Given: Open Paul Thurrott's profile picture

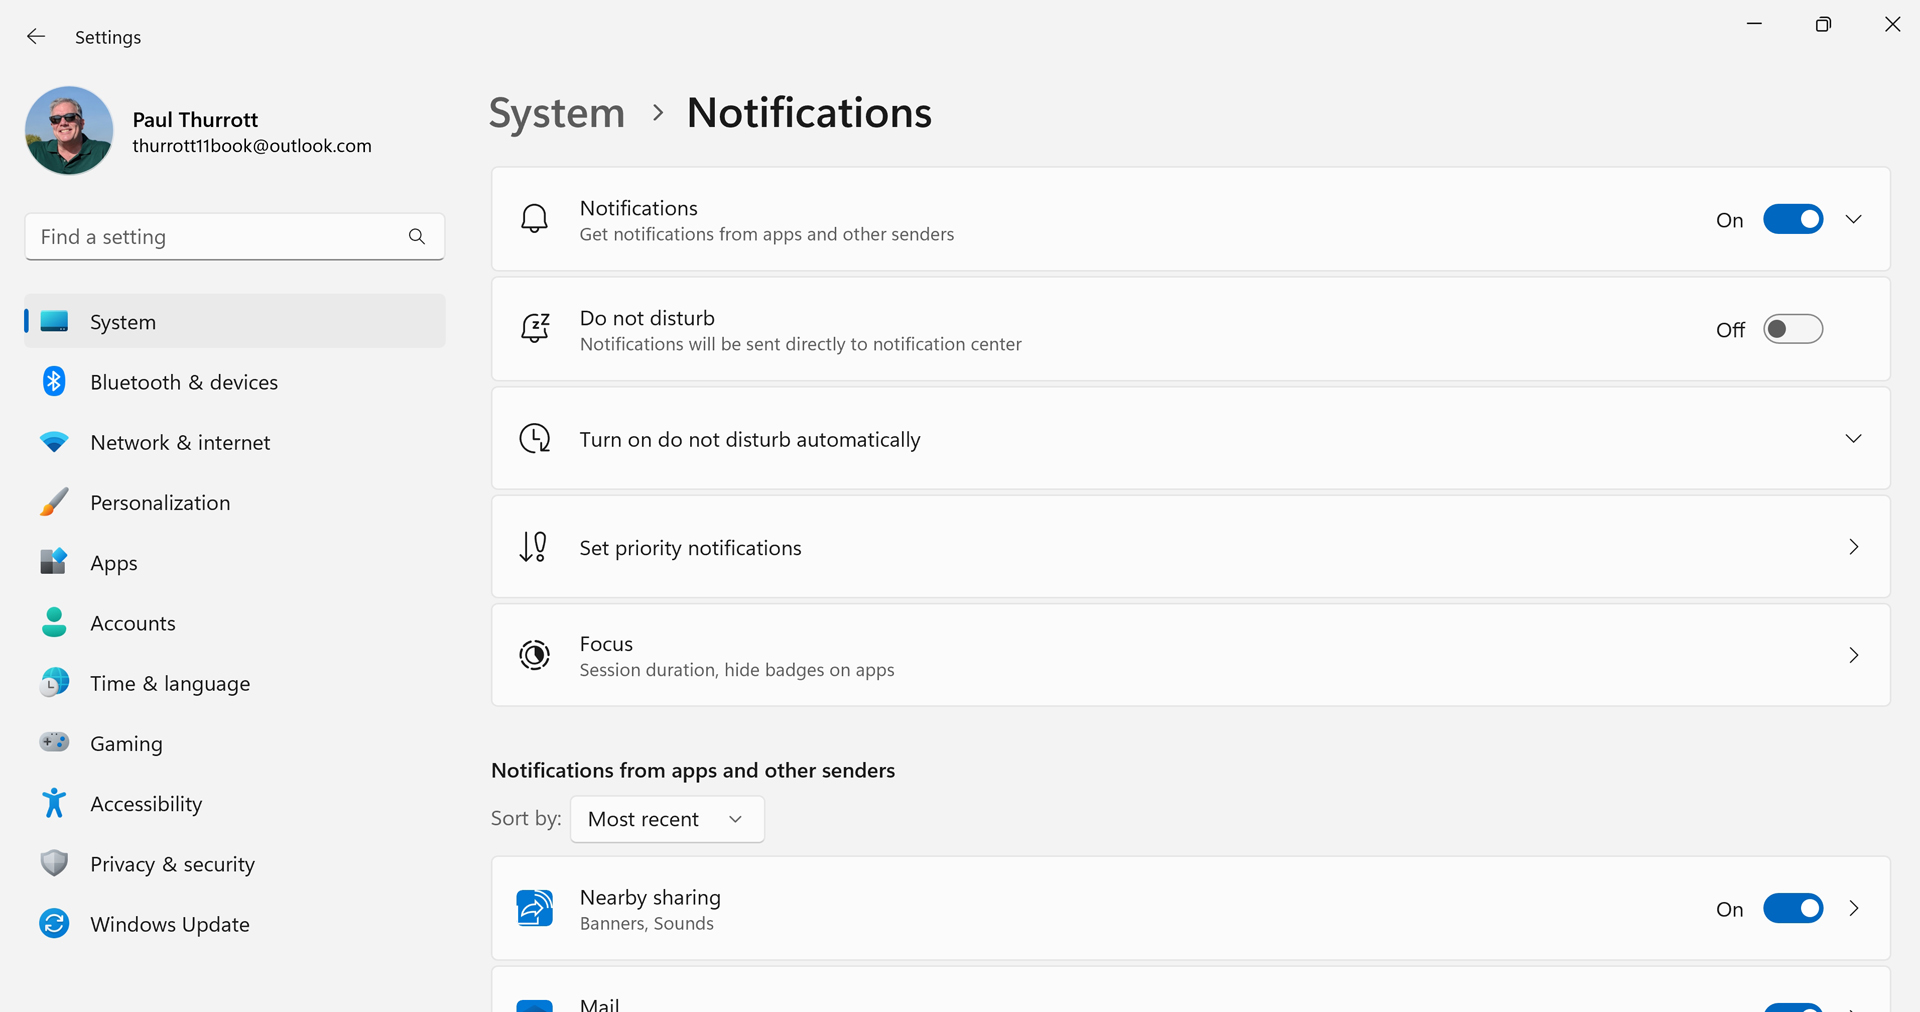Looking at the screenshot, I should pos(69,131).
